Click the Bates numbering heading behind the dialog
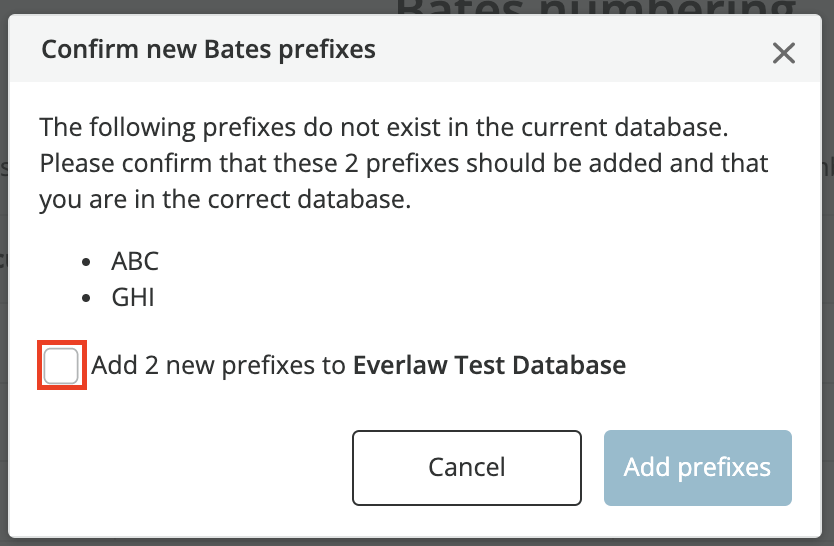Screen dimensions: 834x546 596,7
